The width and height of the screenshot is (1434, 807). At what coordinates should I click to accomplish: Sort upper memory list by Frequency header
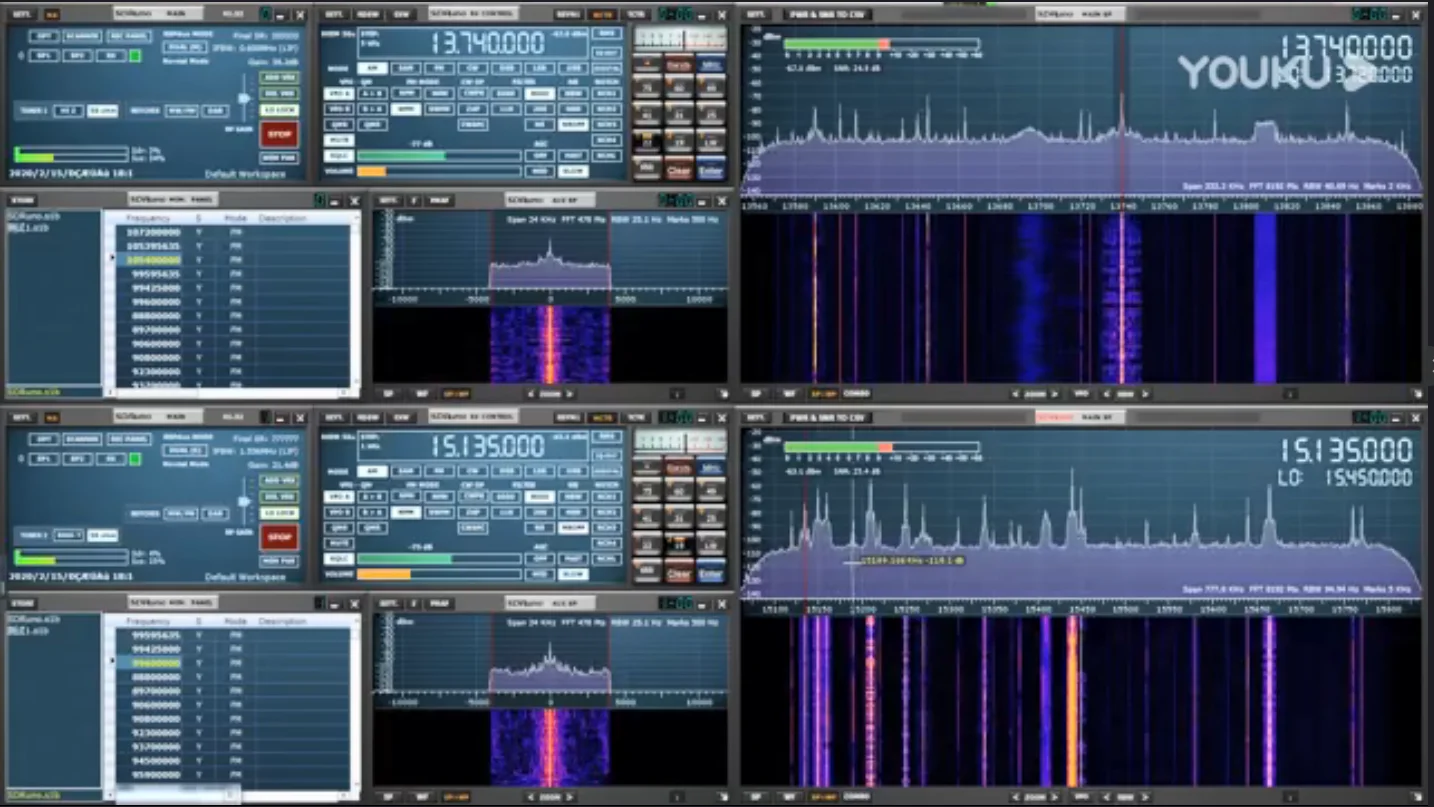tap(147, 218)
